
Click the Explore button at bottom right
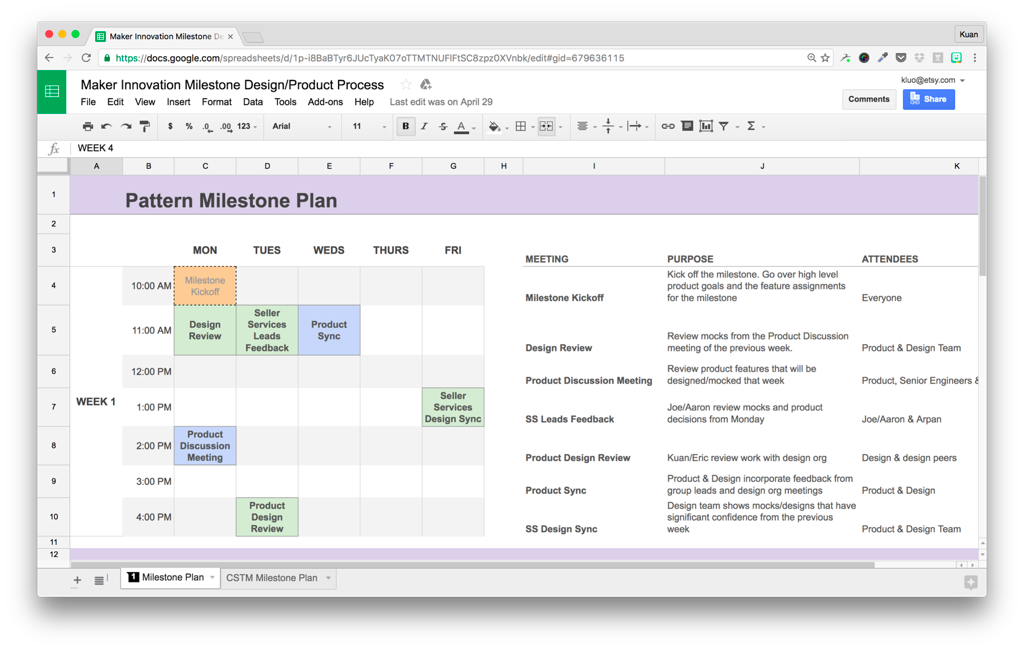[971, 582]
